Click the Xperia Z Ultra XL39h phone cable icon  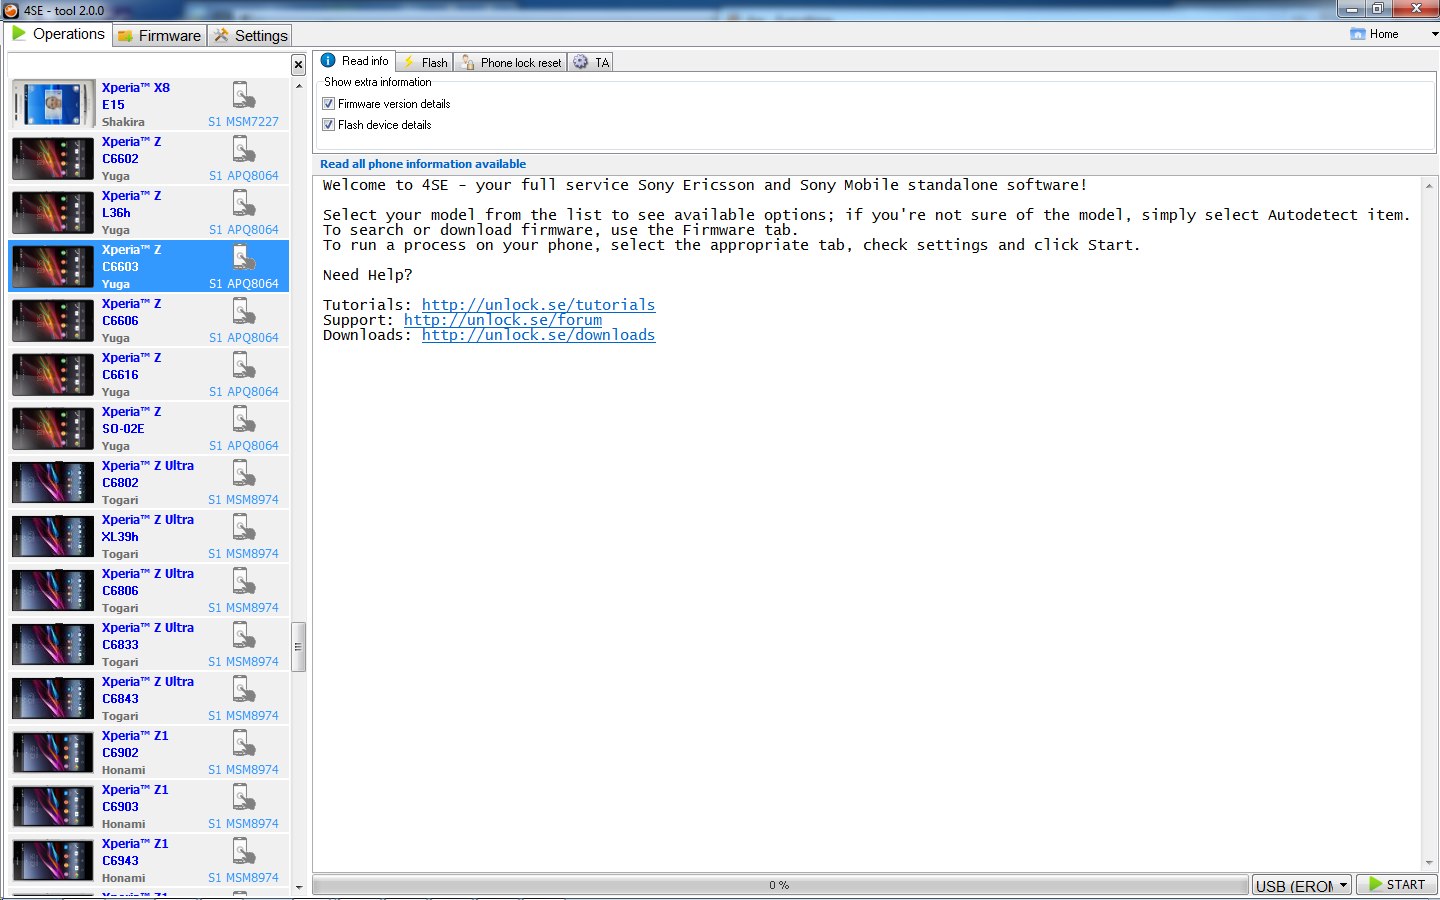[244, 527]
